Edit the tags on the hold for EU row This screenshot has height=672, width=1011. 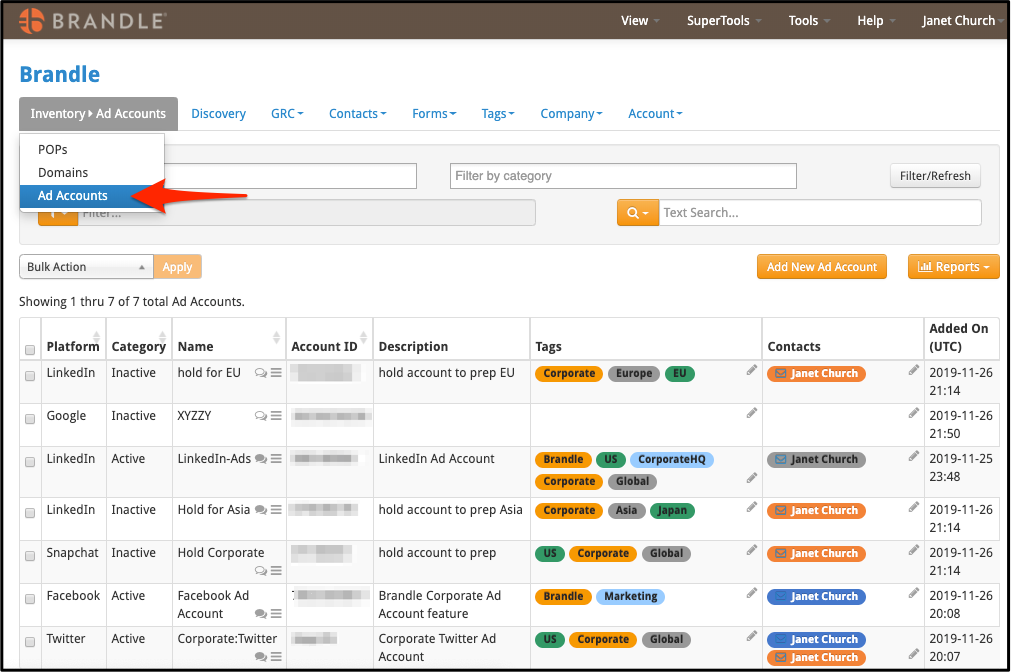tap(751, 370)
